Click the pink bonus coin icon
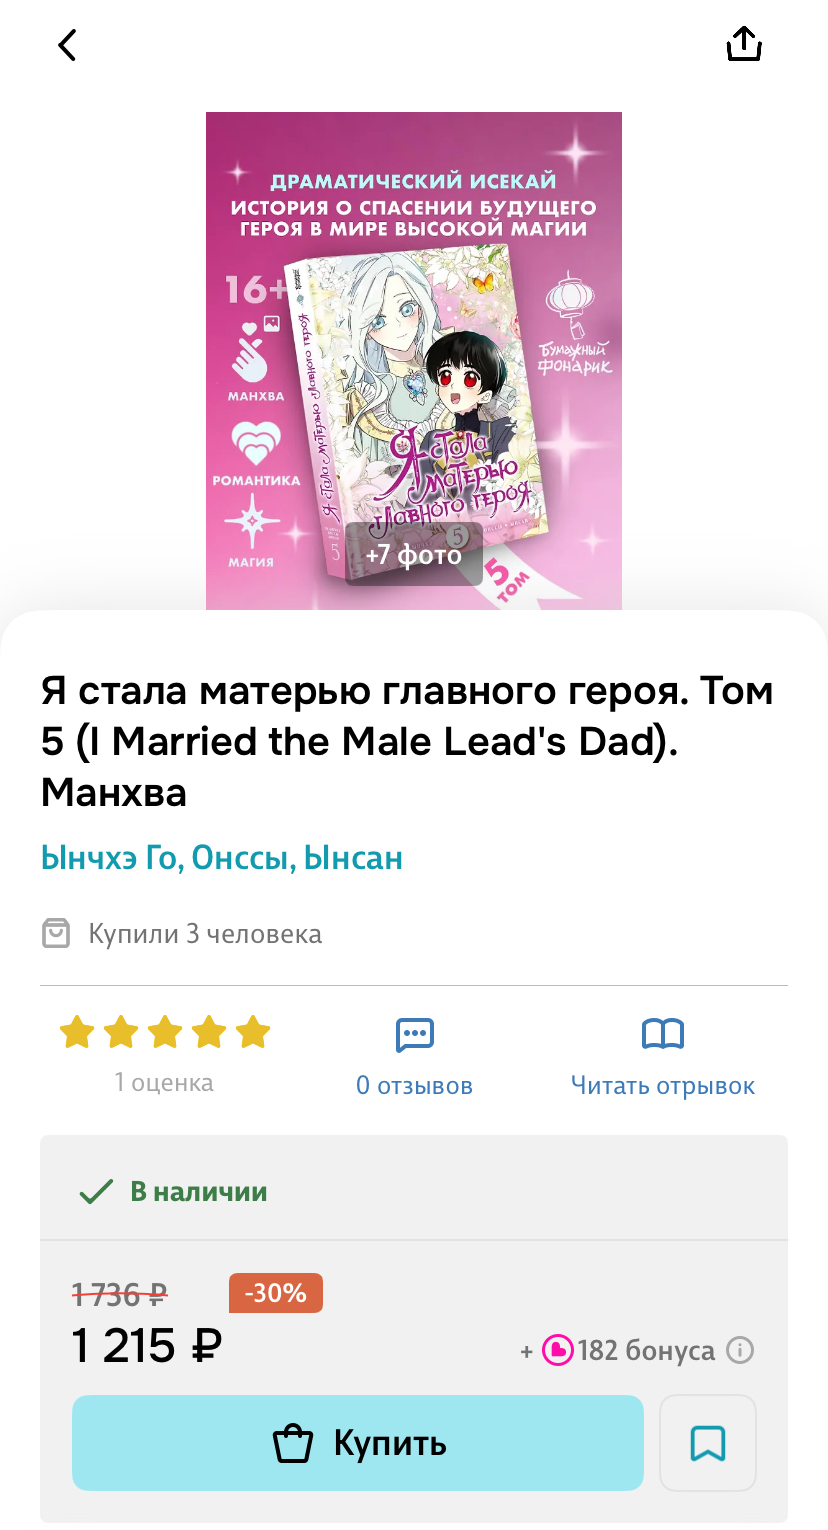The width and height of the screenshot is (828, 1530). coord(557,1351)
